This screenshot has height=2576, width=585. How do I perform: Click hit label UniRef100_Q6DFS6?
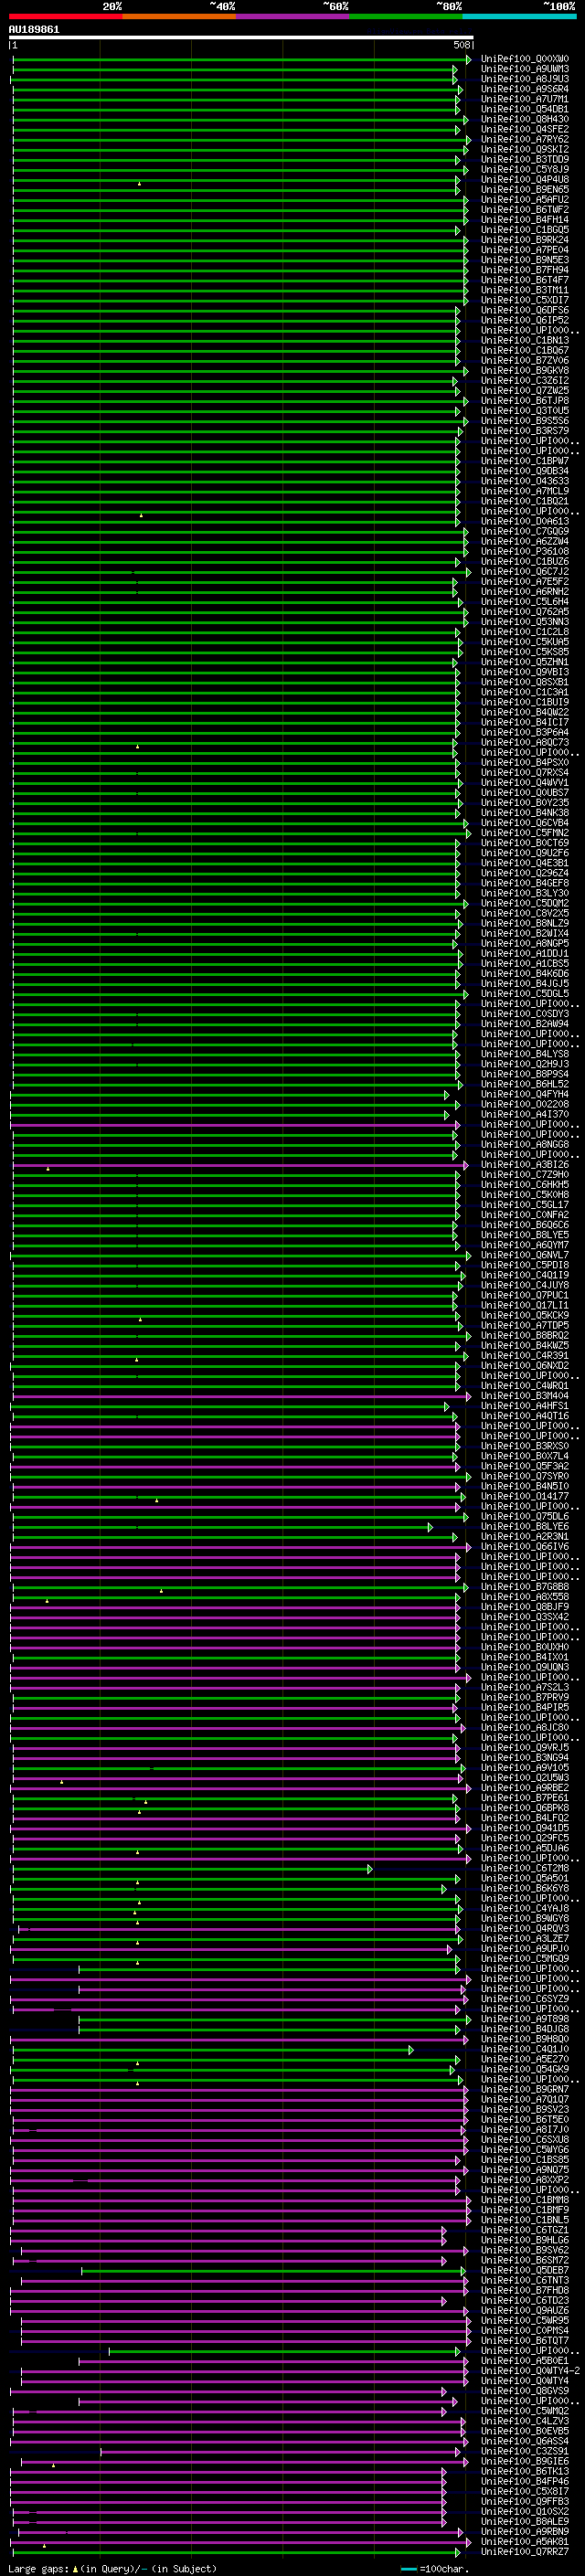(x=525, y=310)
